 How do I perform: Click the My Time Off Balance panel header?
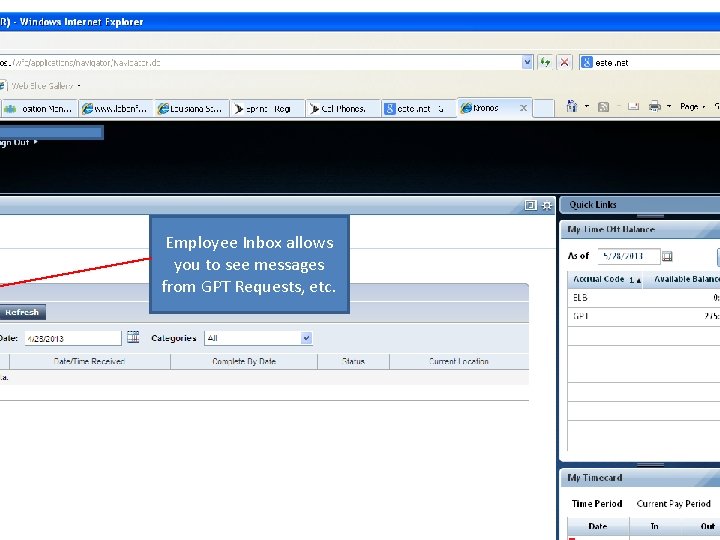641,229
